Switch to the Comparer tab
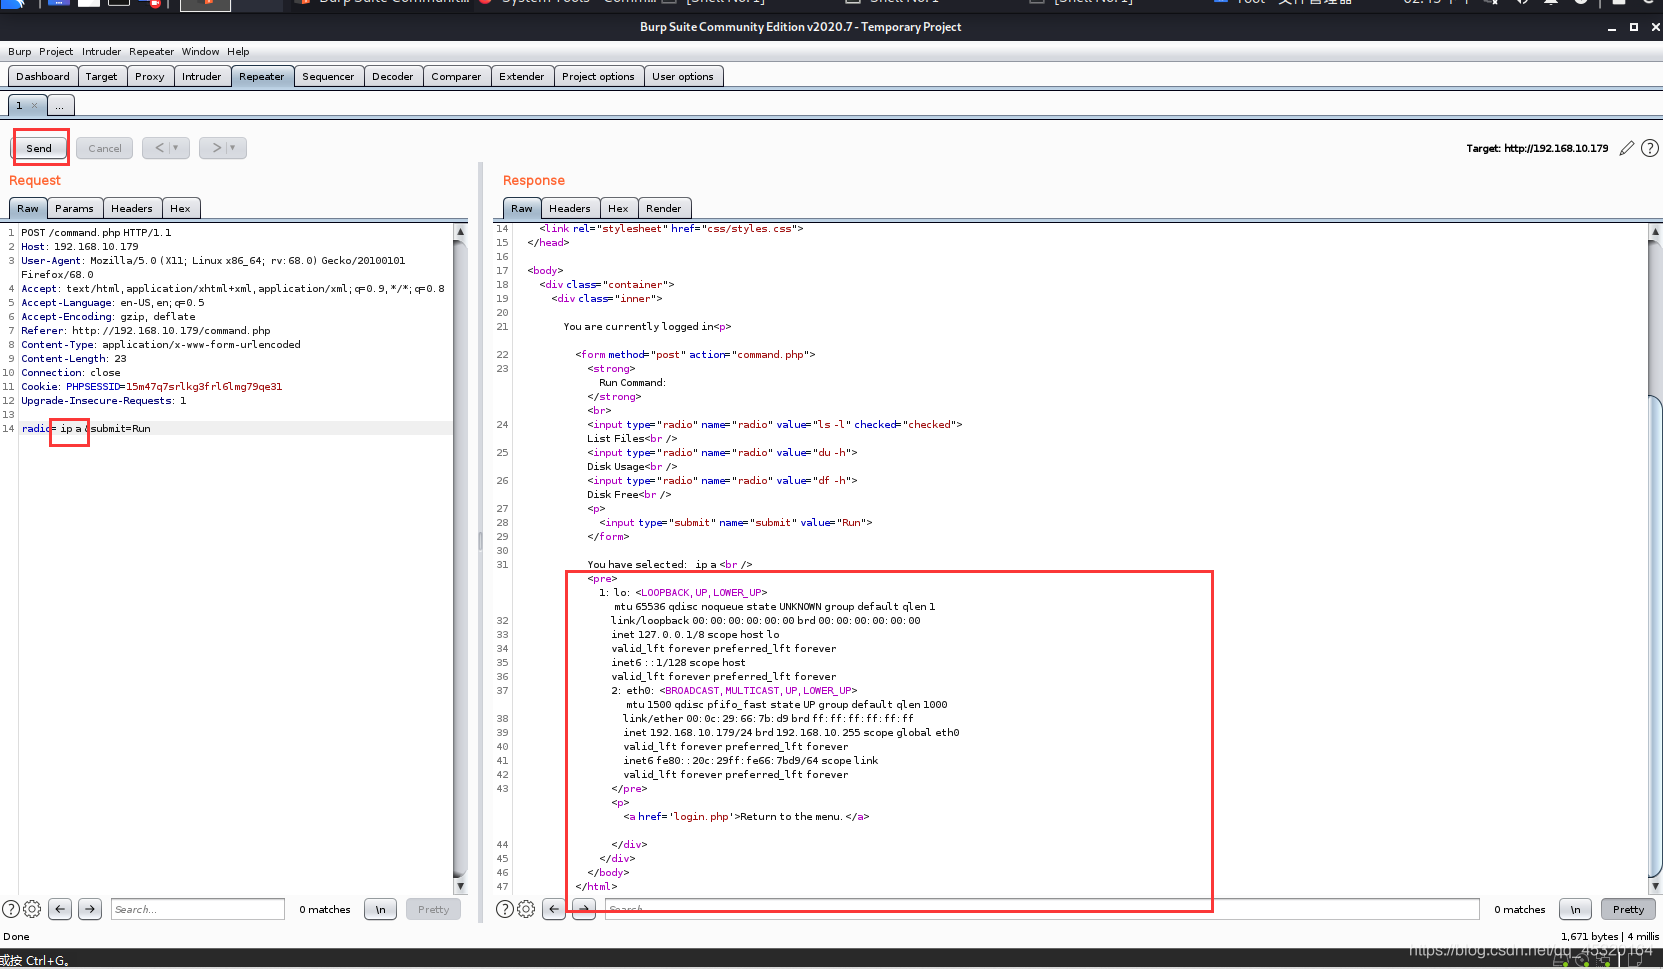Screen dimensions: 1663x969 pyautogui.click(x=456, y=76)
